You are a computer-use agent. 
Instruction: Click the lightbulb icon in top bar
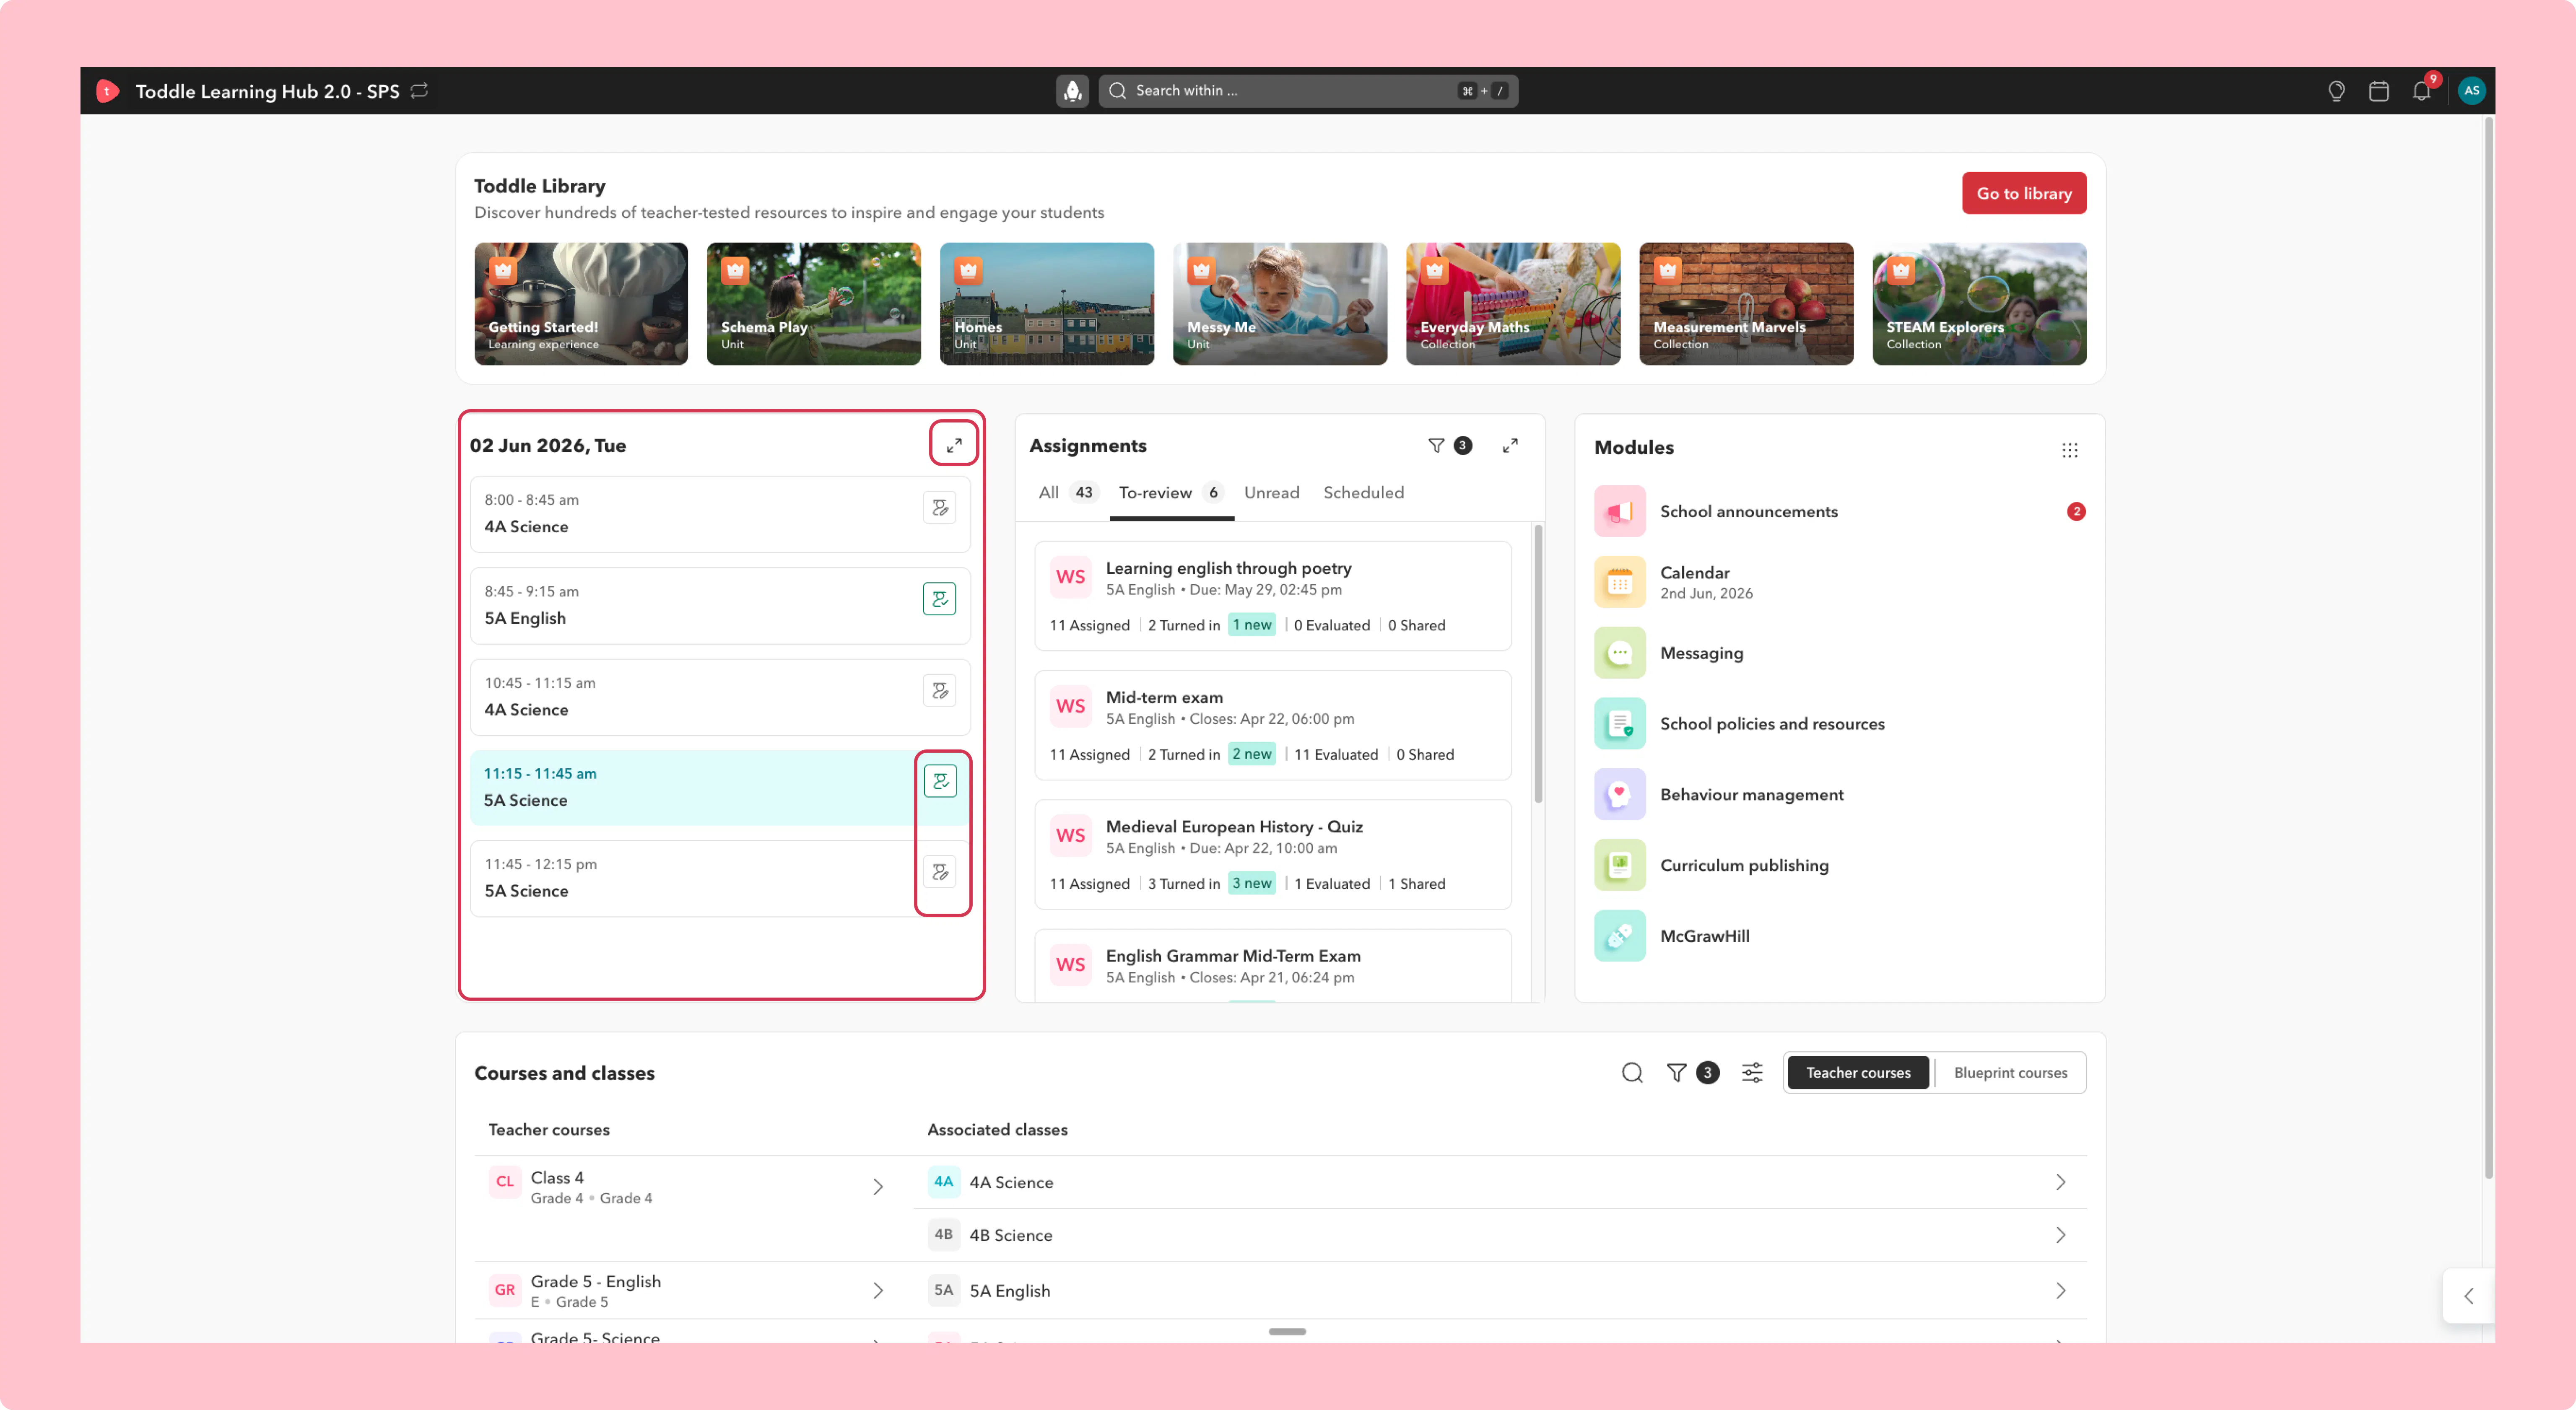2336,91
